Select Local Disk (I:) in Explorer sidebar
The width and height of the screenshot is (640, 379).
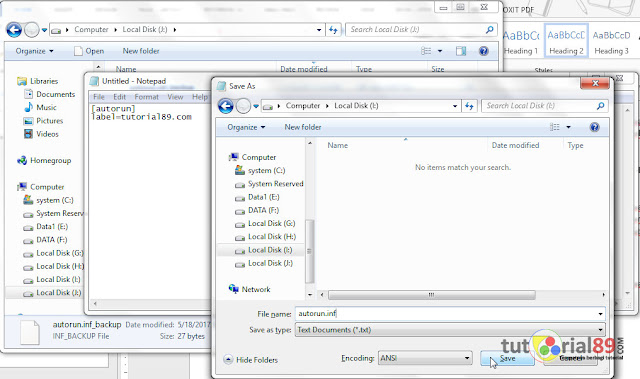52,279
